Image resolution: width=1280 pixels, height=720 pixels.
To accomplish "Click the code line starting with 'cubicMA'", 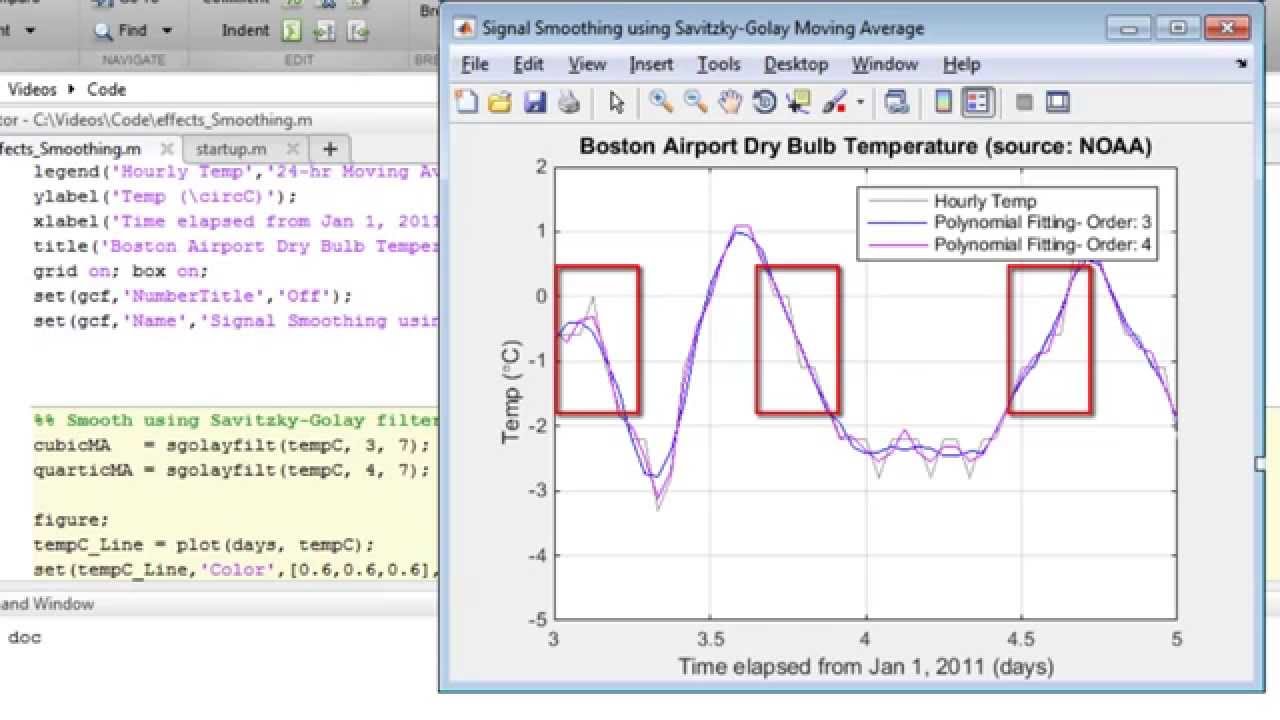I will (232, 445).
